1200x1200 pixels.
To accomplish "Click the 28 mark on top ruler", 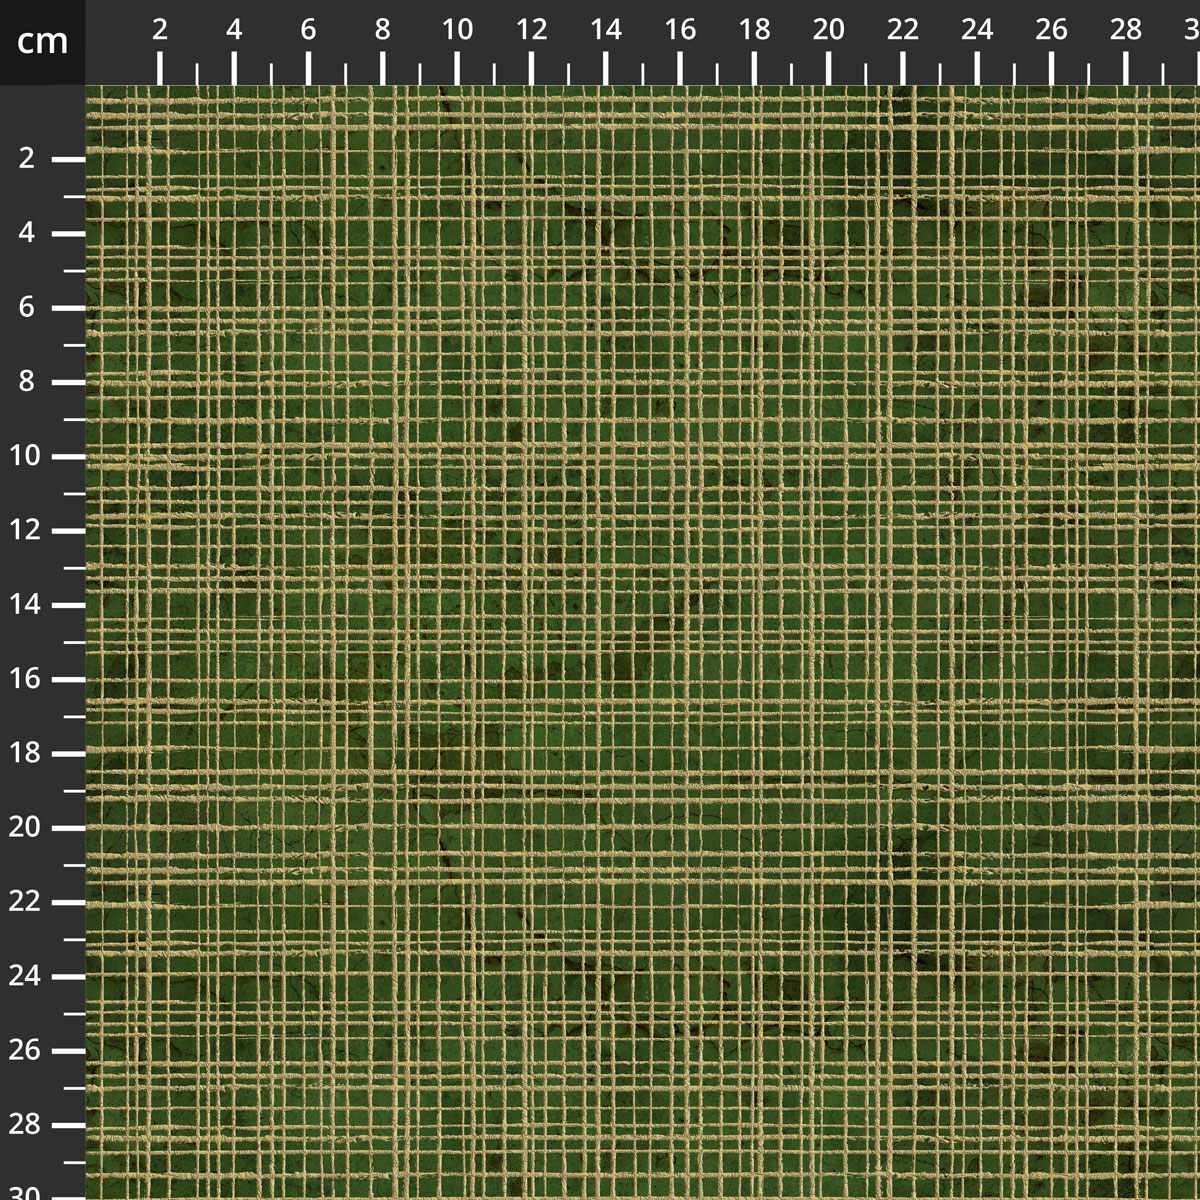I will [x=1126, y=30].
